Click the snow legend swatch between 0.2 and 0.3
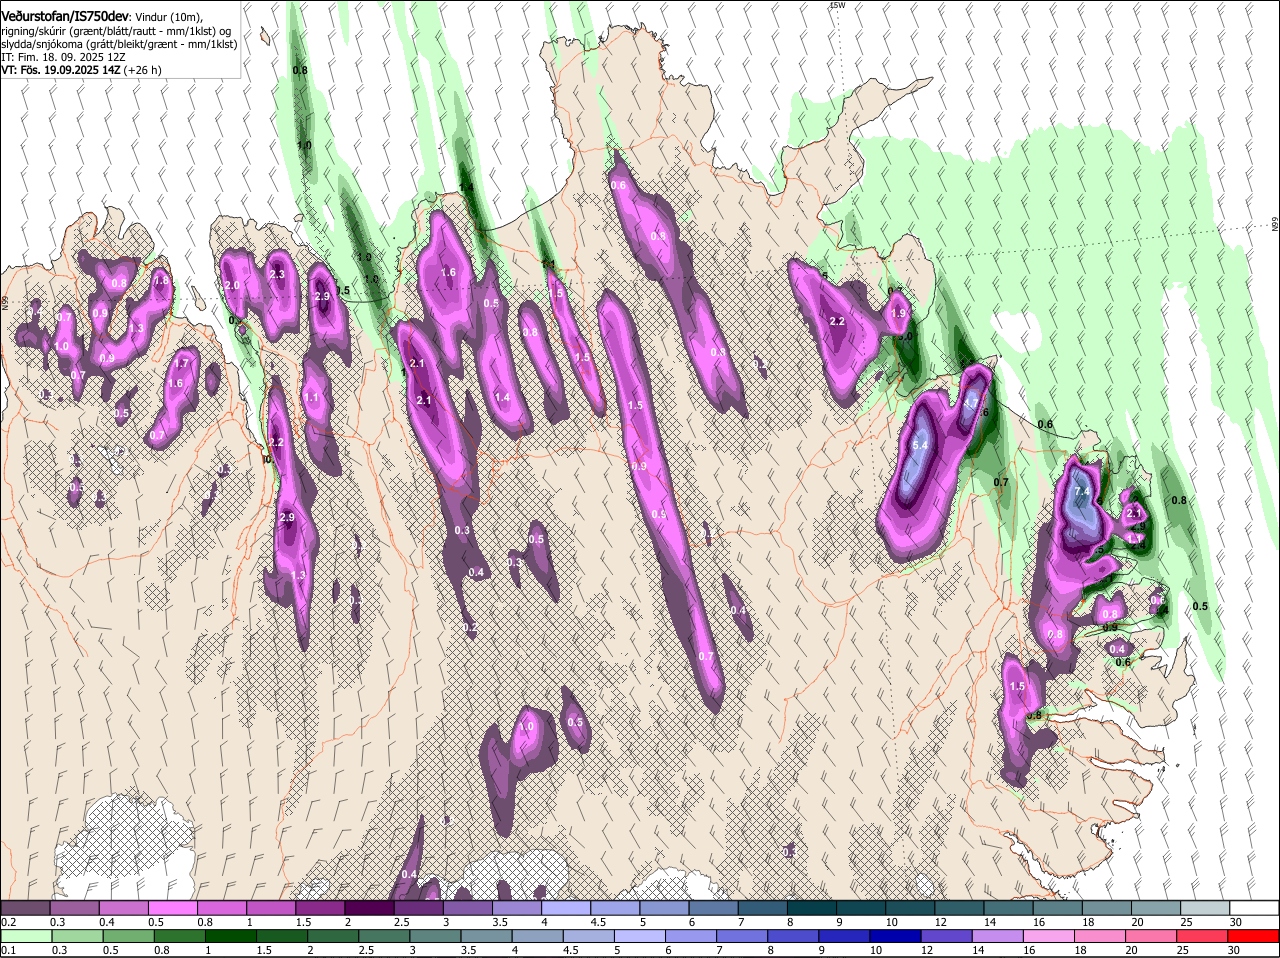This screenshot has height=958, width=1280. click(25, 907)
